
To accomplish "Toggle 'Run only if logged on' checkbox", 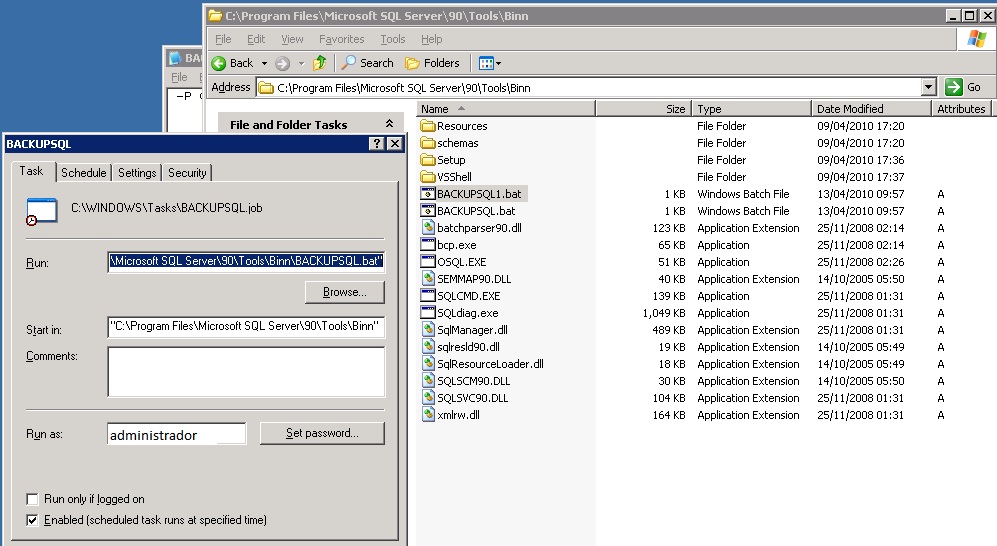I will pos(32,499).
